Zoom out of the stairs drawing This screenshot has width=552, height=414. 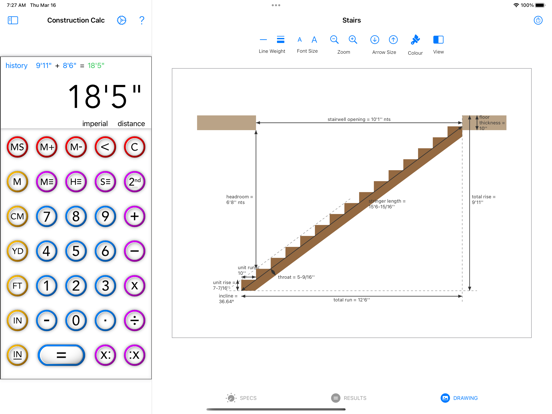[x=334, y=39]
